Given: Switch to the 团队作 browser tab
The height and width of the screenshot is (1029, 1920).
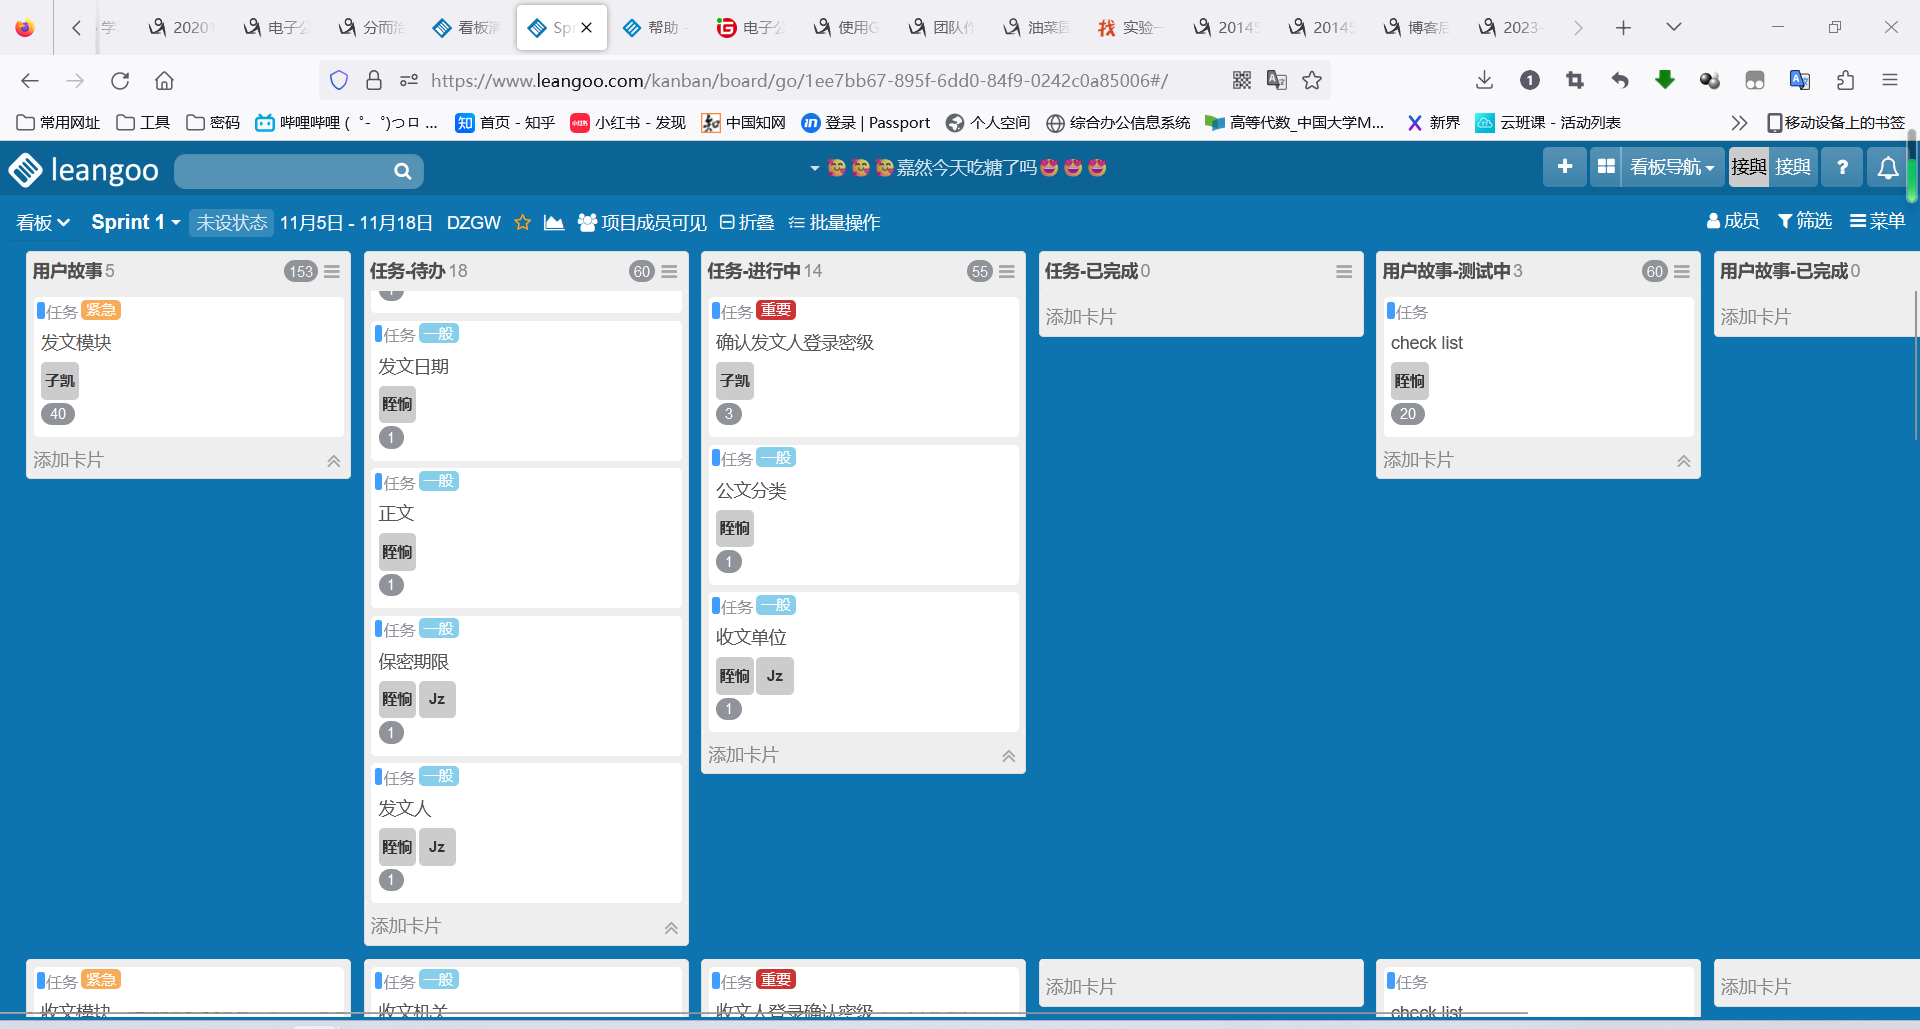Looking at the screenshot, I should [940, 28].
